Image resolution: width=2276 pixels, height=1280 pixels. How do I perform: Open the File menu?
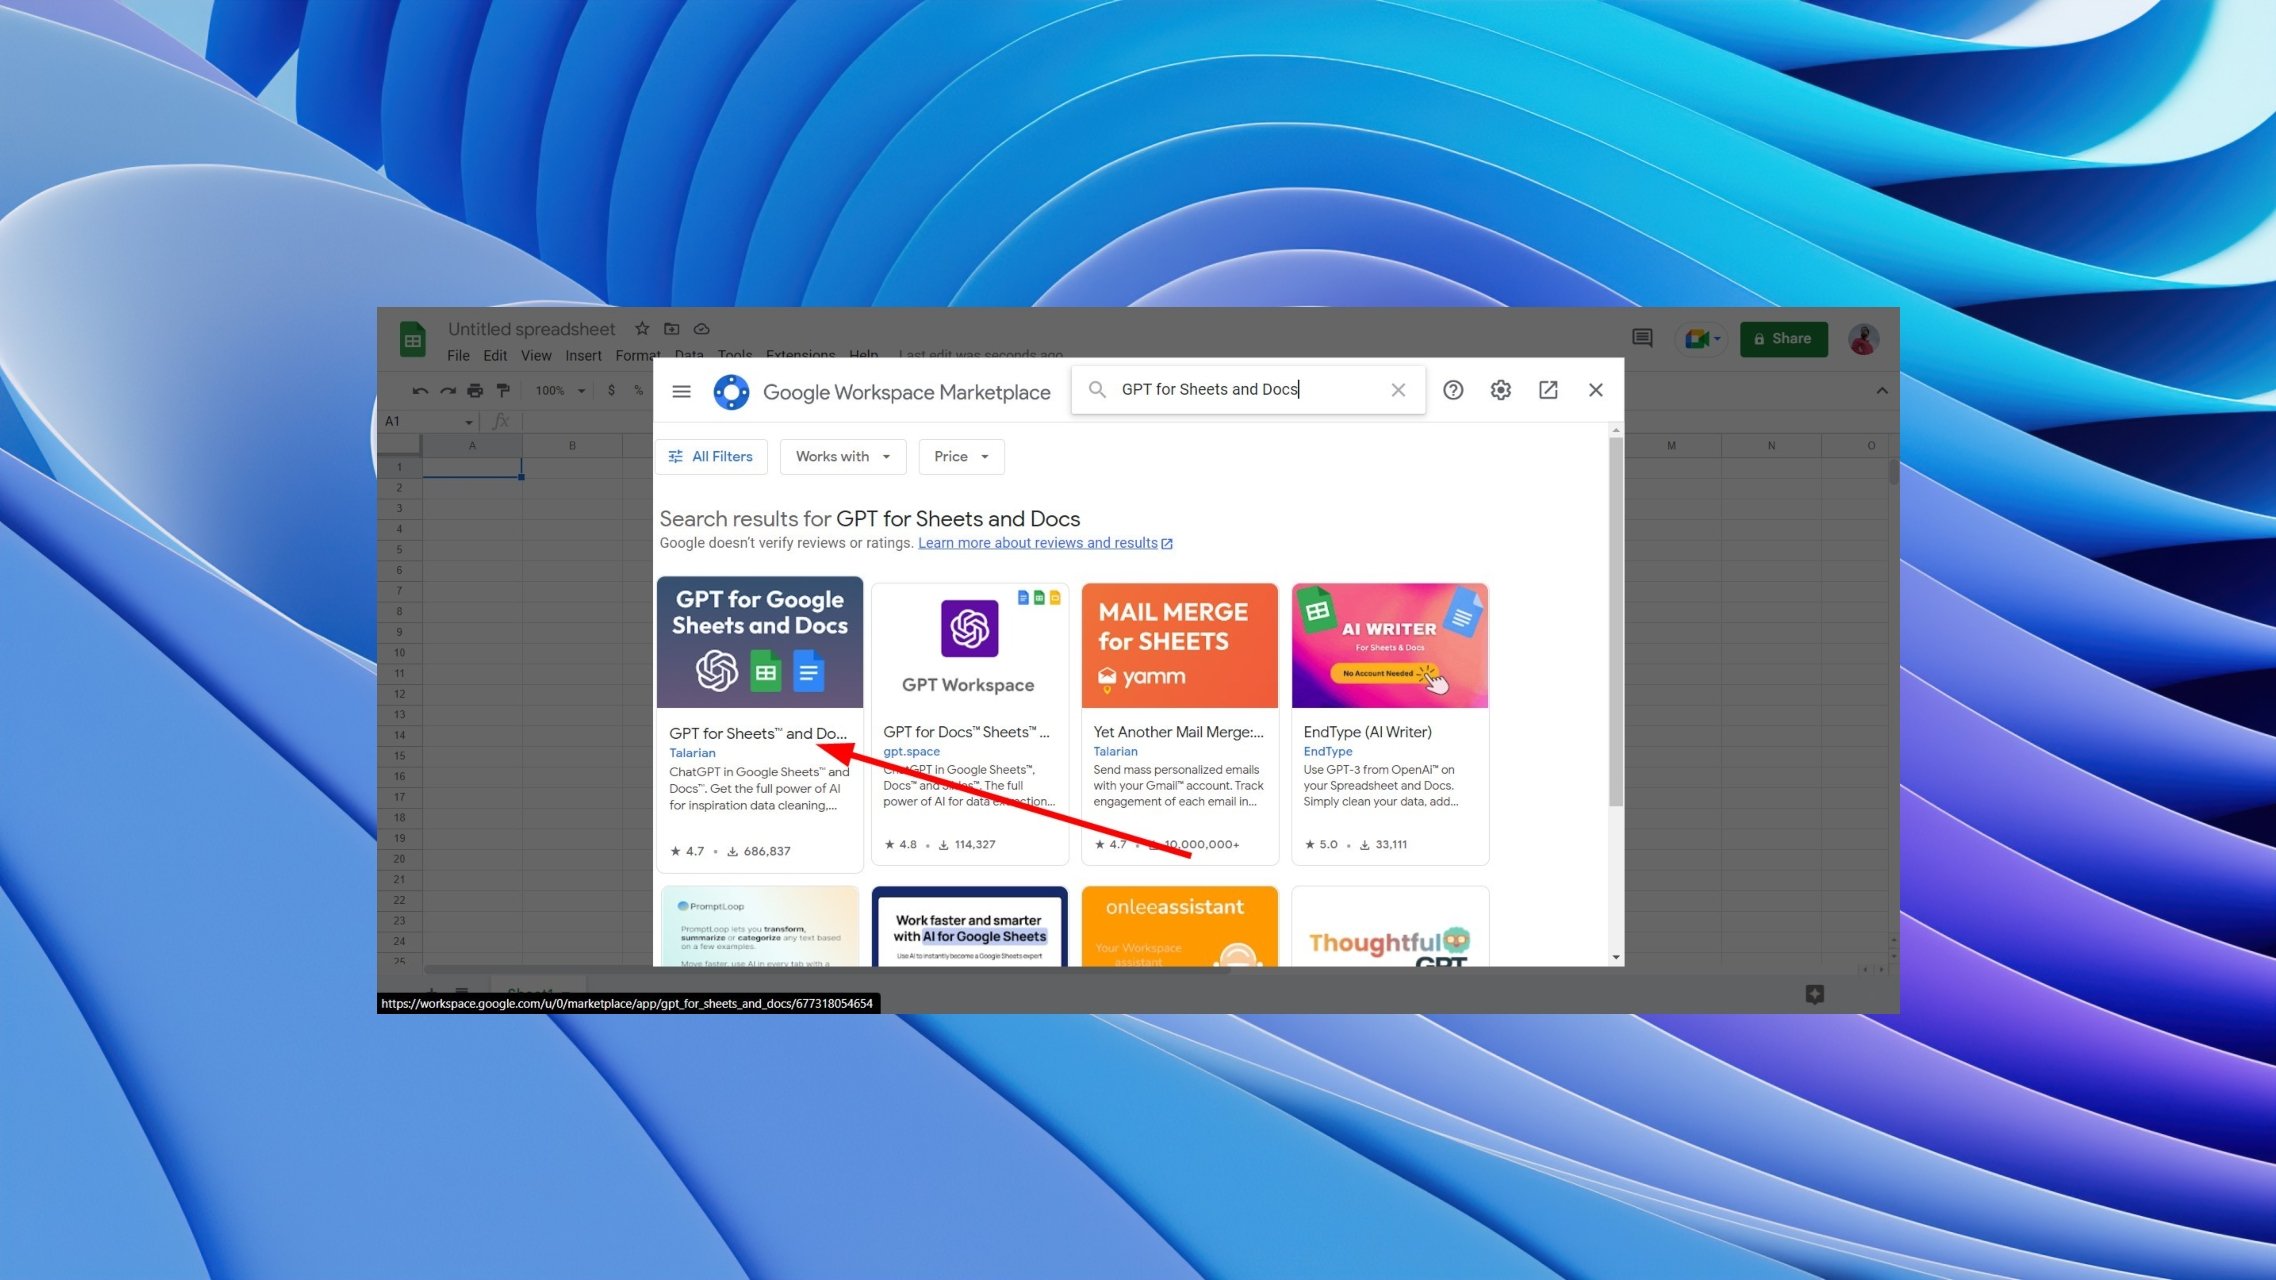[x=458, y=355]
